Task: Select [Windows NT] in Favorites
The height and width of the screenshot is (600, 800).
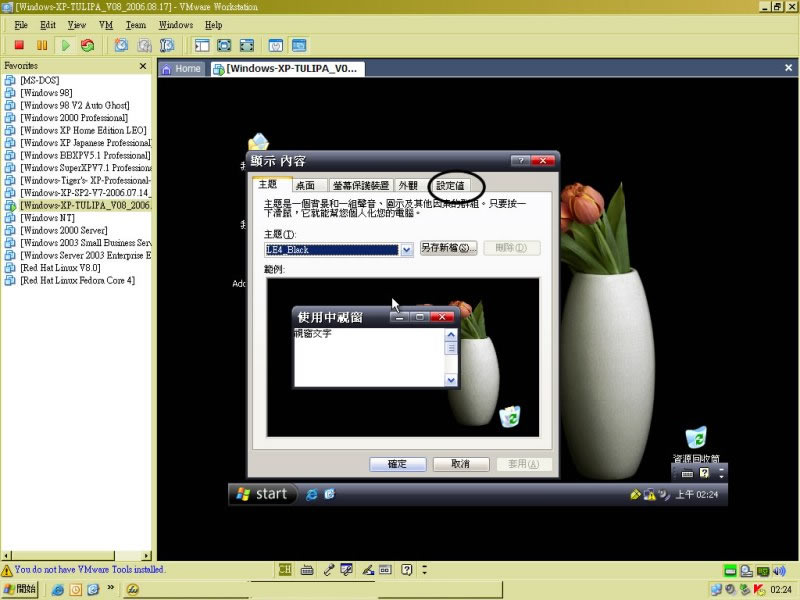Action: 47,218
